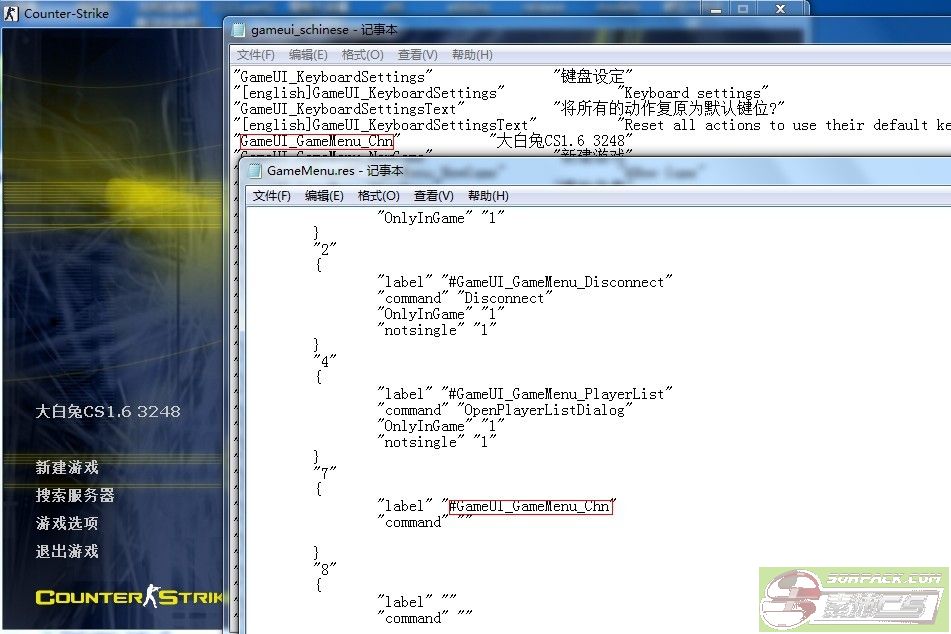The image size is (951, 634).
Task: Open 游戏选项 in the game menu
Action: point(67,523)
